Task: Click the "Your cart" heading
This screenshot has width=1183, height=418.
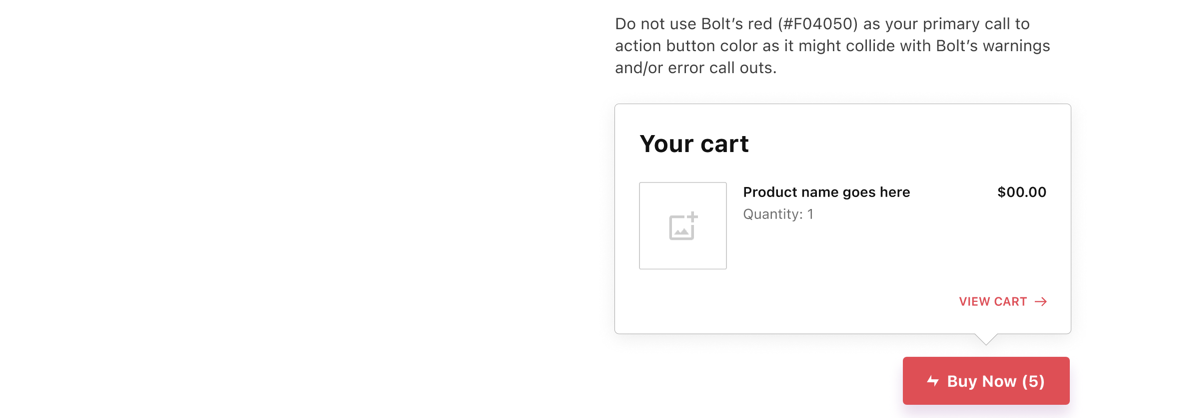Action: 694,143
